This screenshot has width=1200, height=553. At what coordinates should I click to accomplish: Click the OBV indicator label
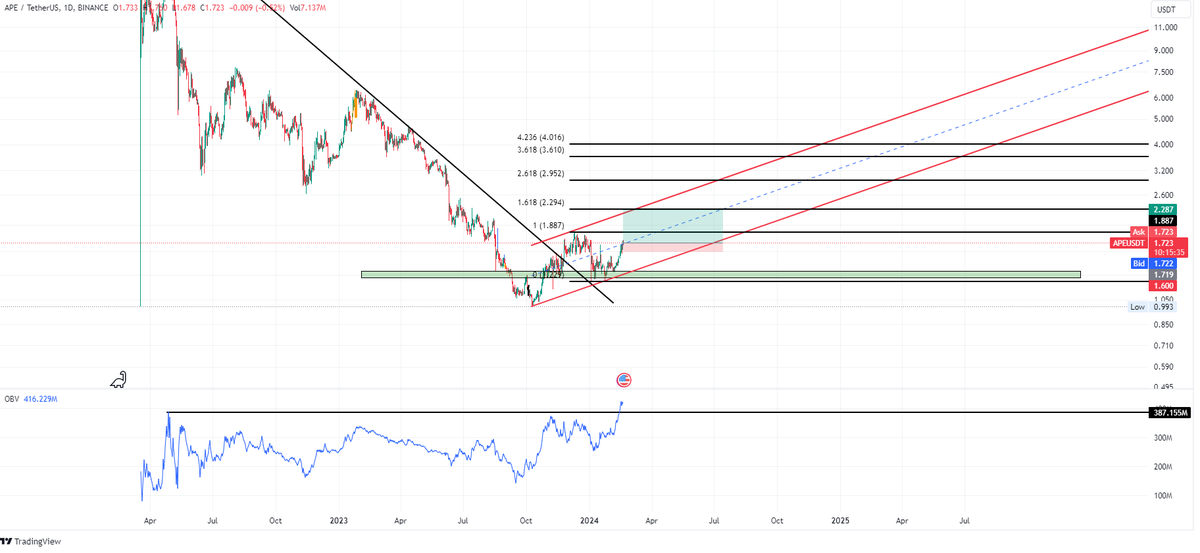[10, 398]
